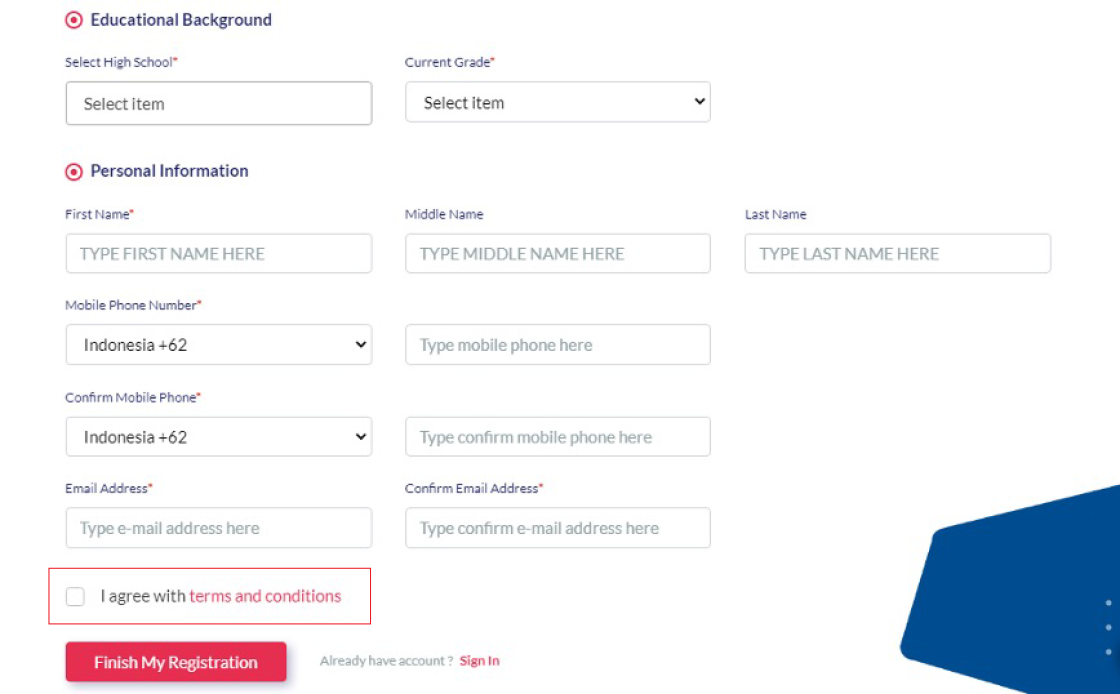Open the Confirm Mobile Phone country code dropdown
1120x694 pixels.
[219, 437]
